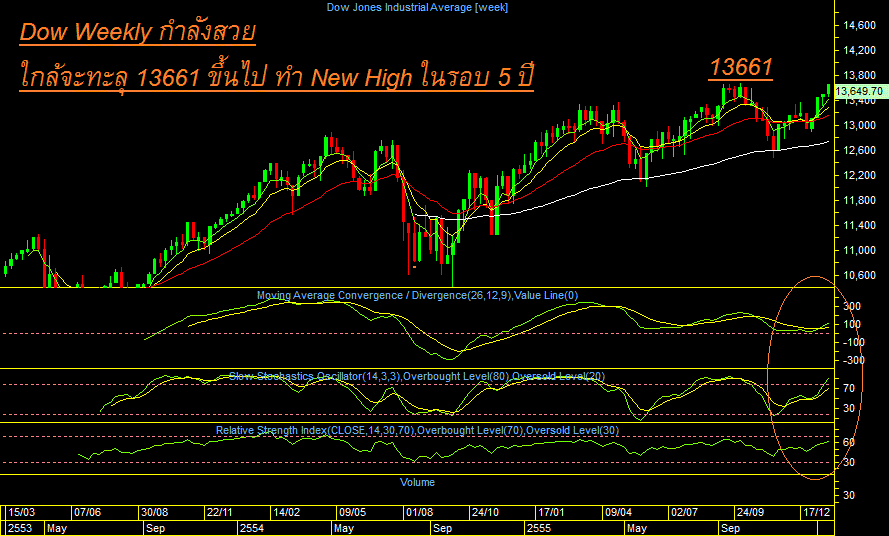Click the 60 value on RSI axis
The image size is (889, 536).
tap(849, 442)
